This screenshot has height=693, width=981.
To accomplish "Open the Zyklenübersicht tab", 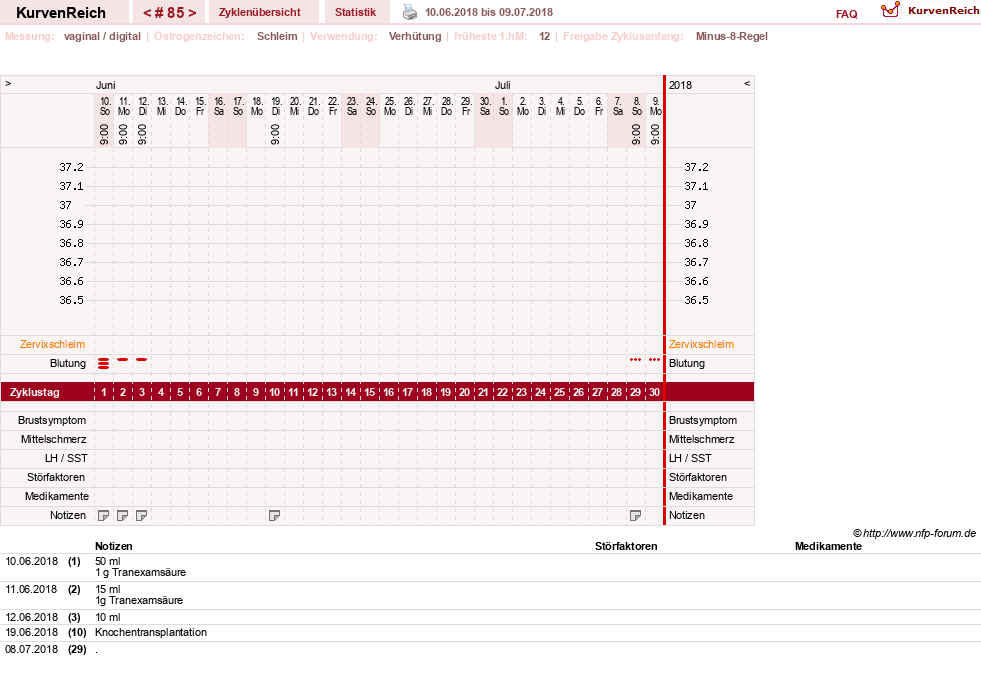I will [260, 12].
